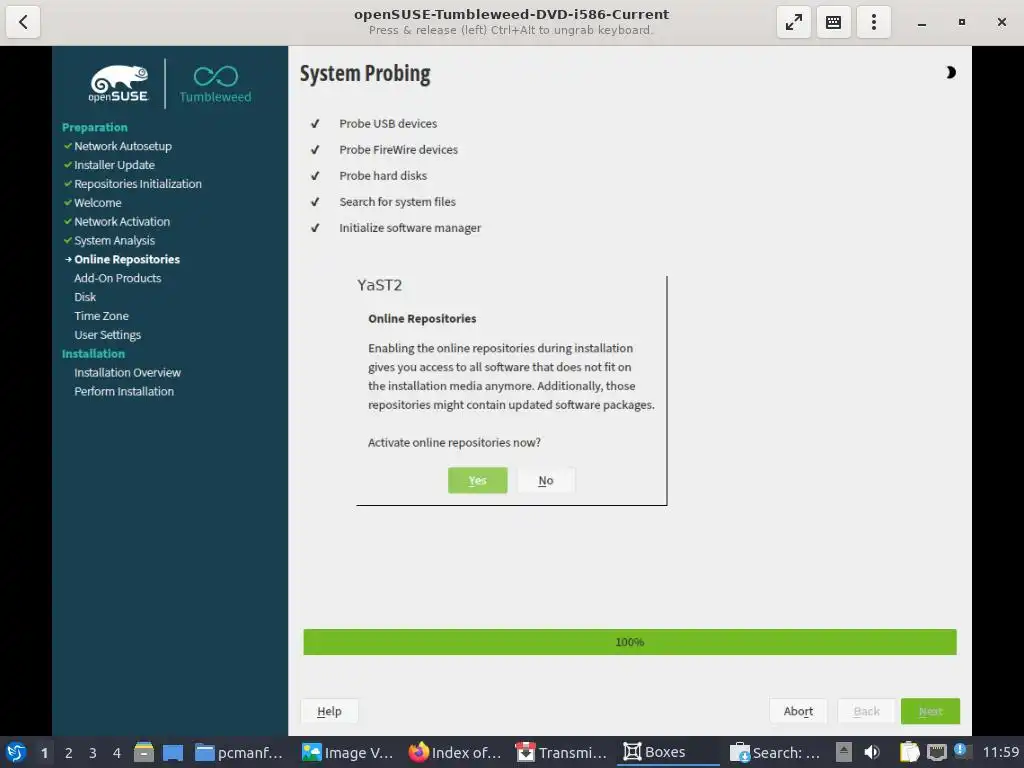Select Installation Overview step in sidebar

[127, 373]
